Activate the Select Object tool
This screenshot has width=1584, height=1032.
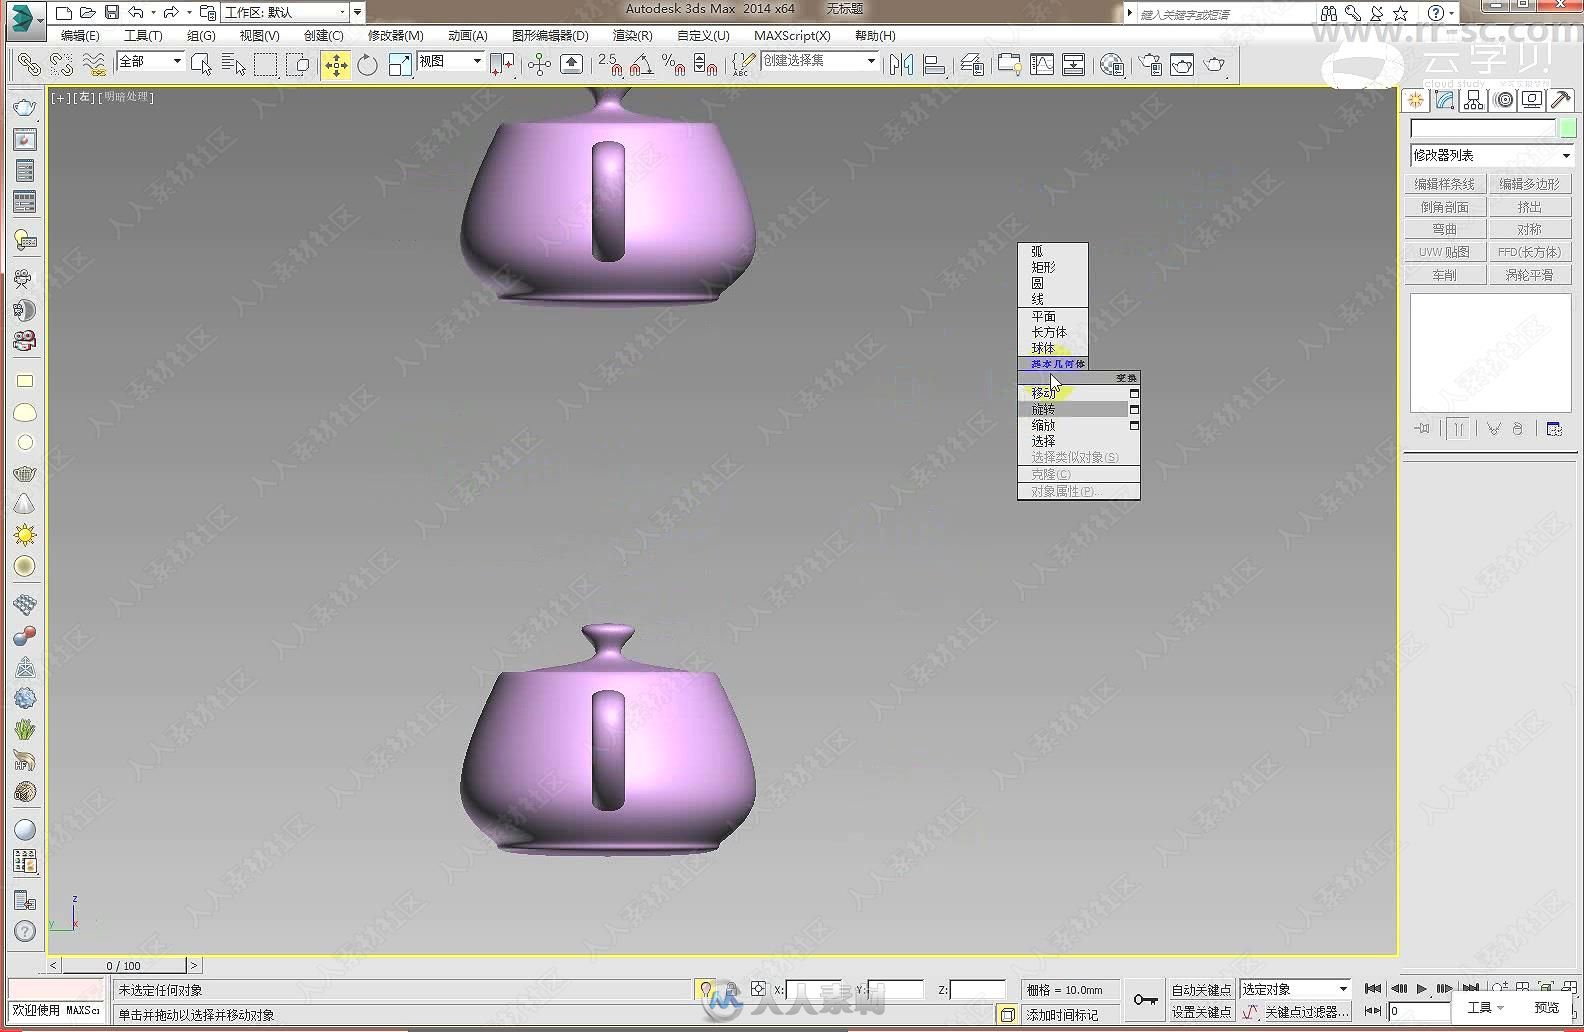(x=201, y=65)
